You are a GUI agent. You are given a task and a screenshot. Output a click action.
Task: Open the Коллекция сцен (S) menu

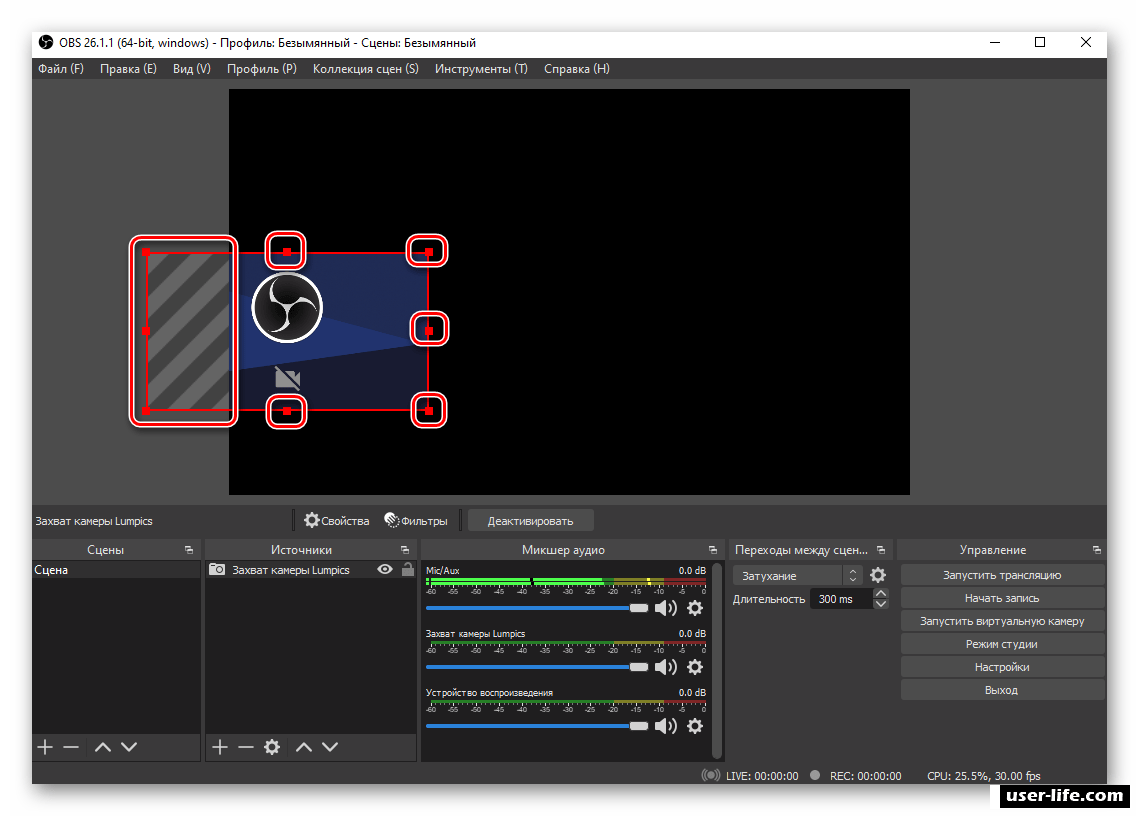pos(365,68)
